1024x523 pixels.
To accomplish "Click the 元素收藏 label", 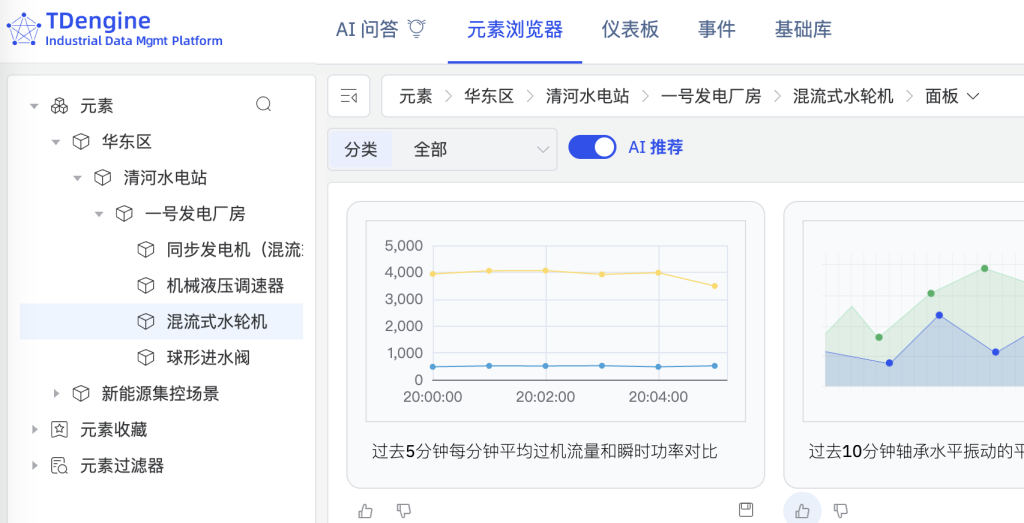I will point(114,429).
